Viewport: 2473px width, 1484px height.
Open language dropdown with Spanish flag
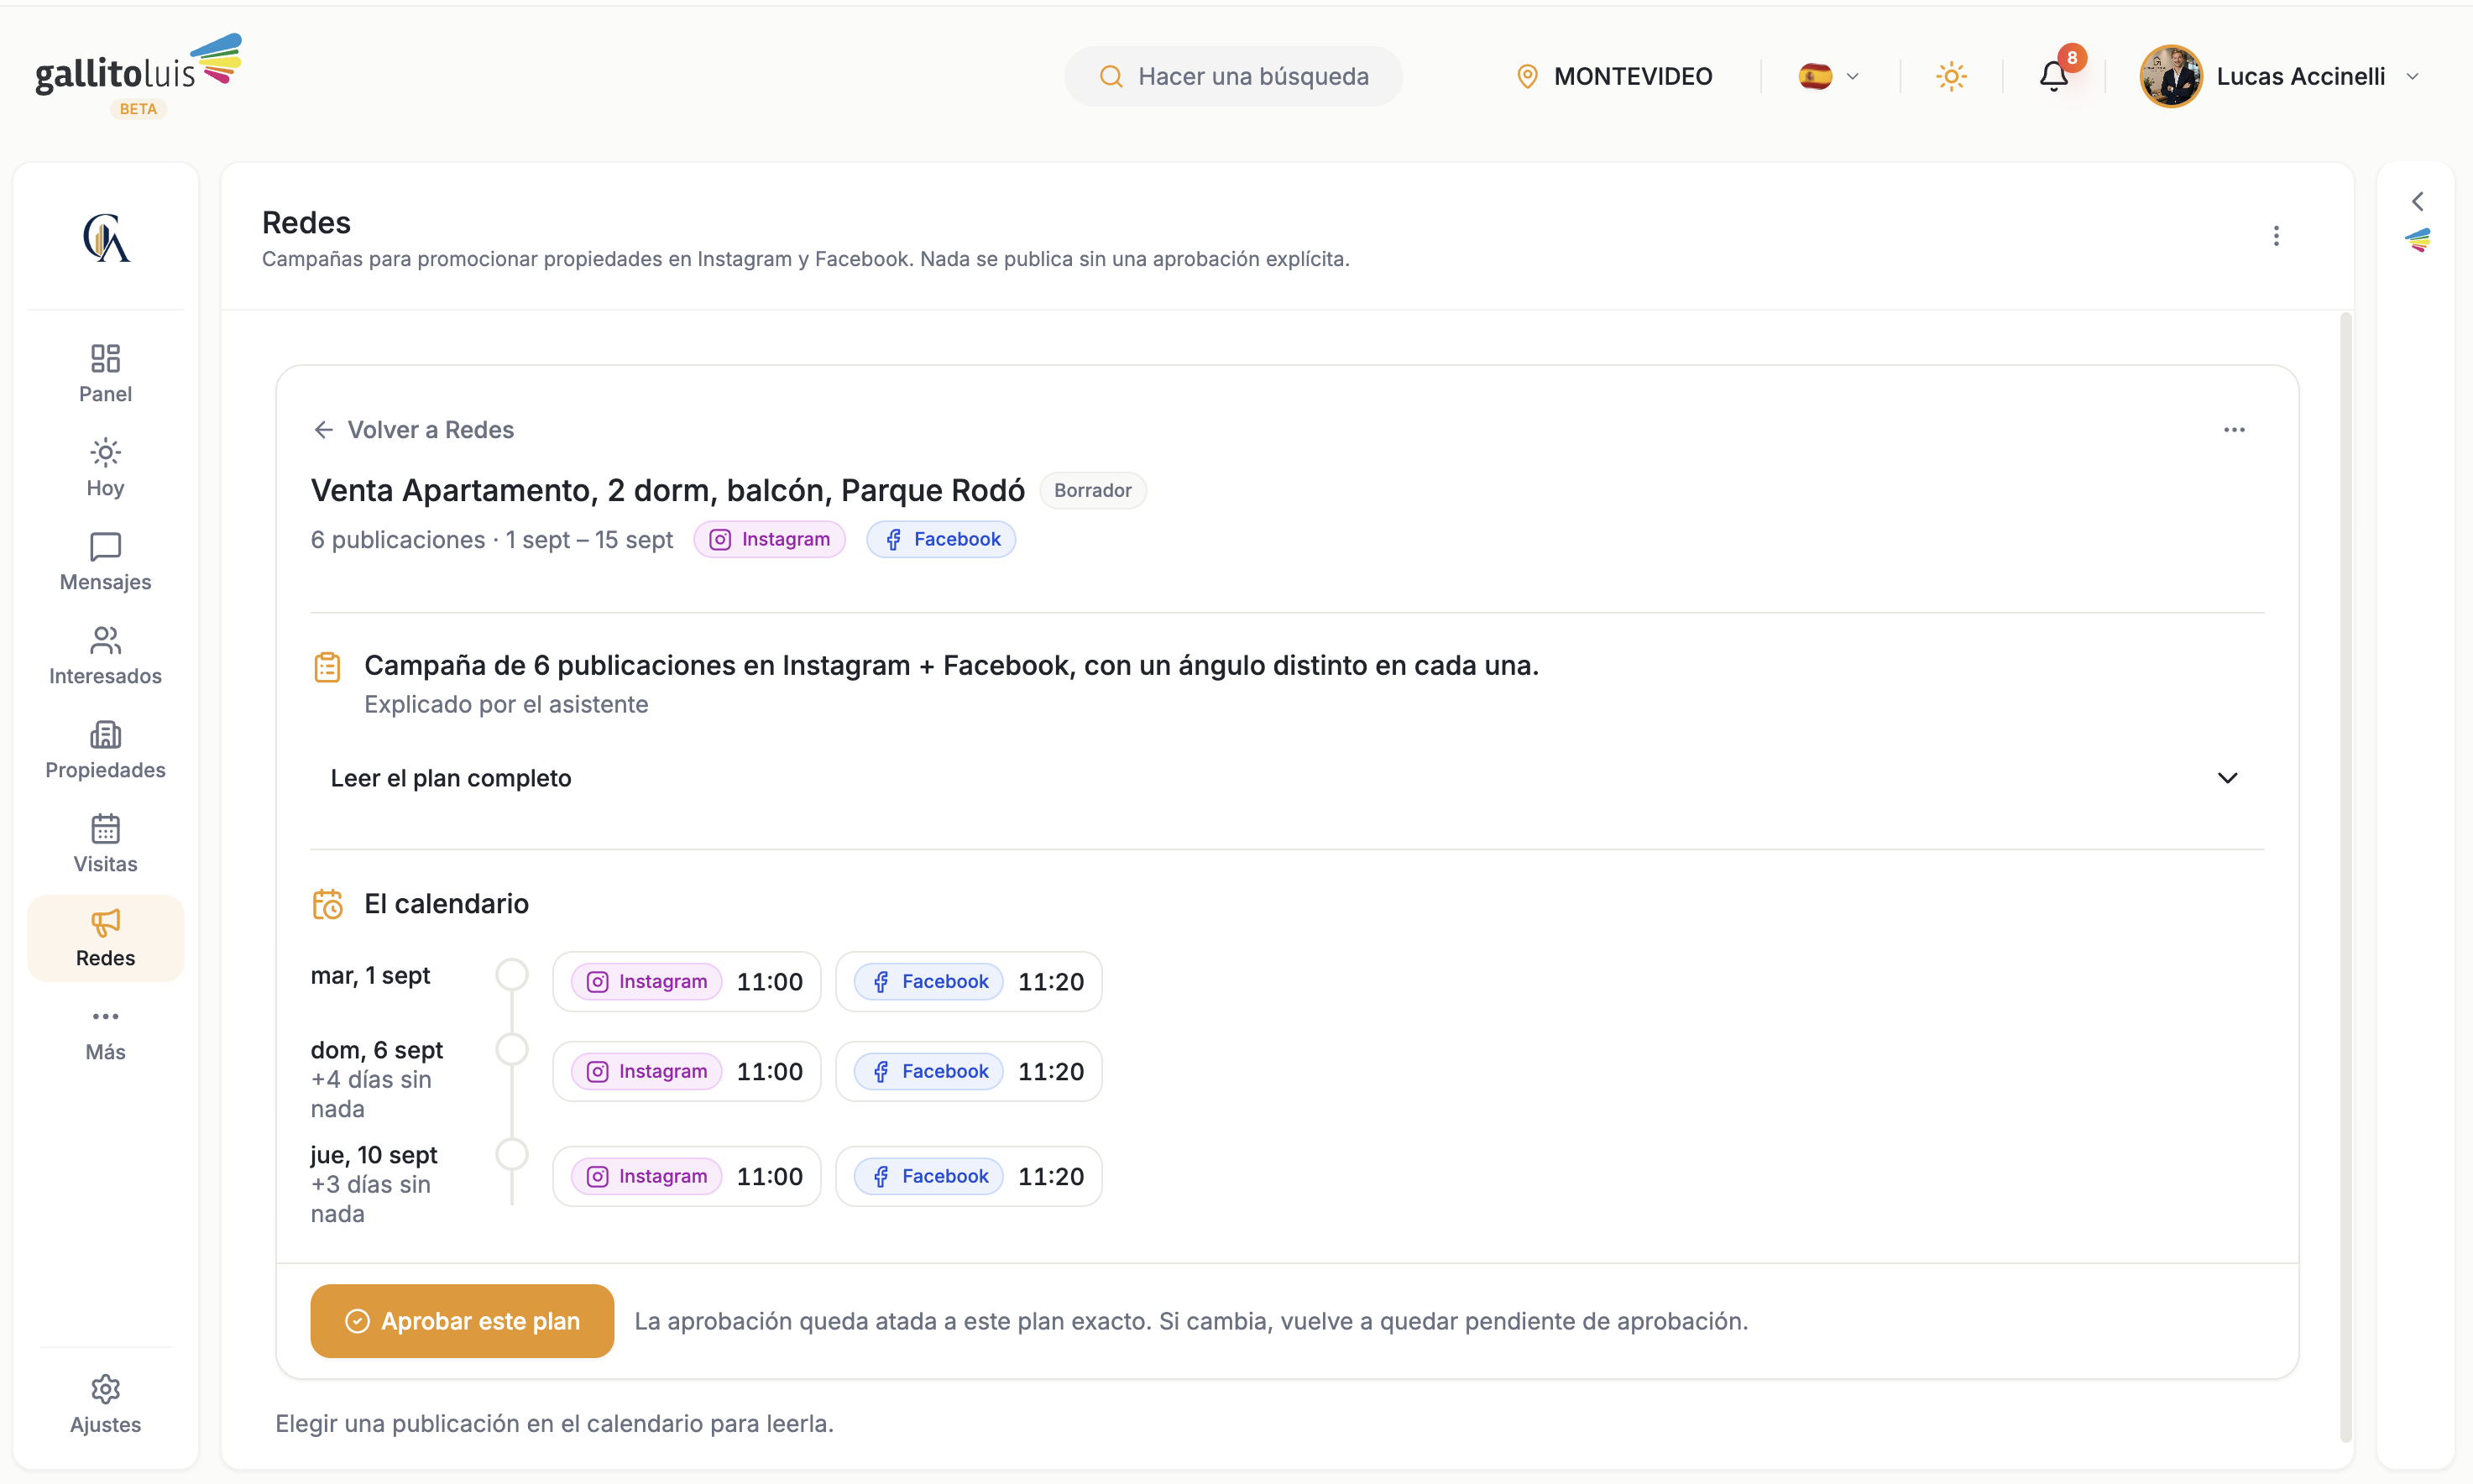[1829, 76]
